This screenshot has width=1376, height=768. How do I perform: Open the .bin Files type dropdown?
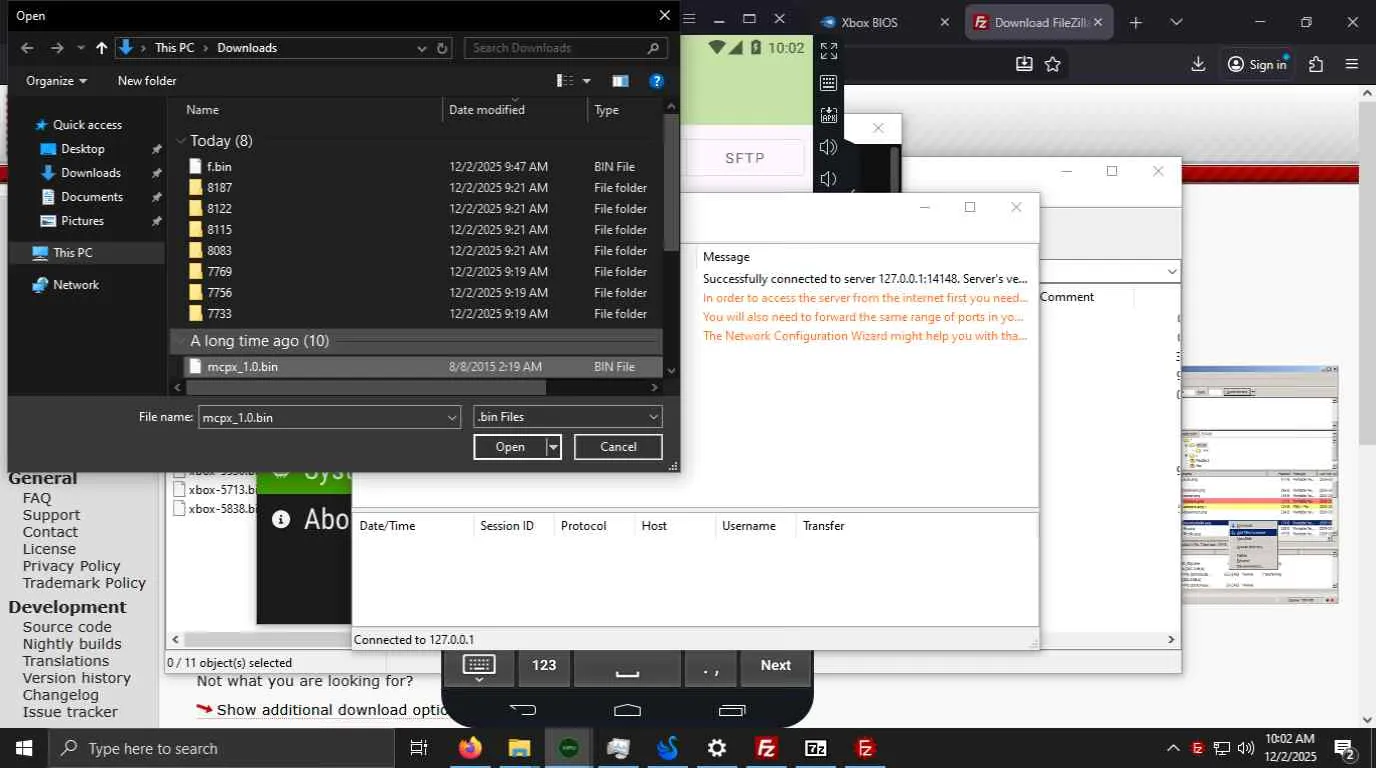pyautogui.click(x=567, y=417)
